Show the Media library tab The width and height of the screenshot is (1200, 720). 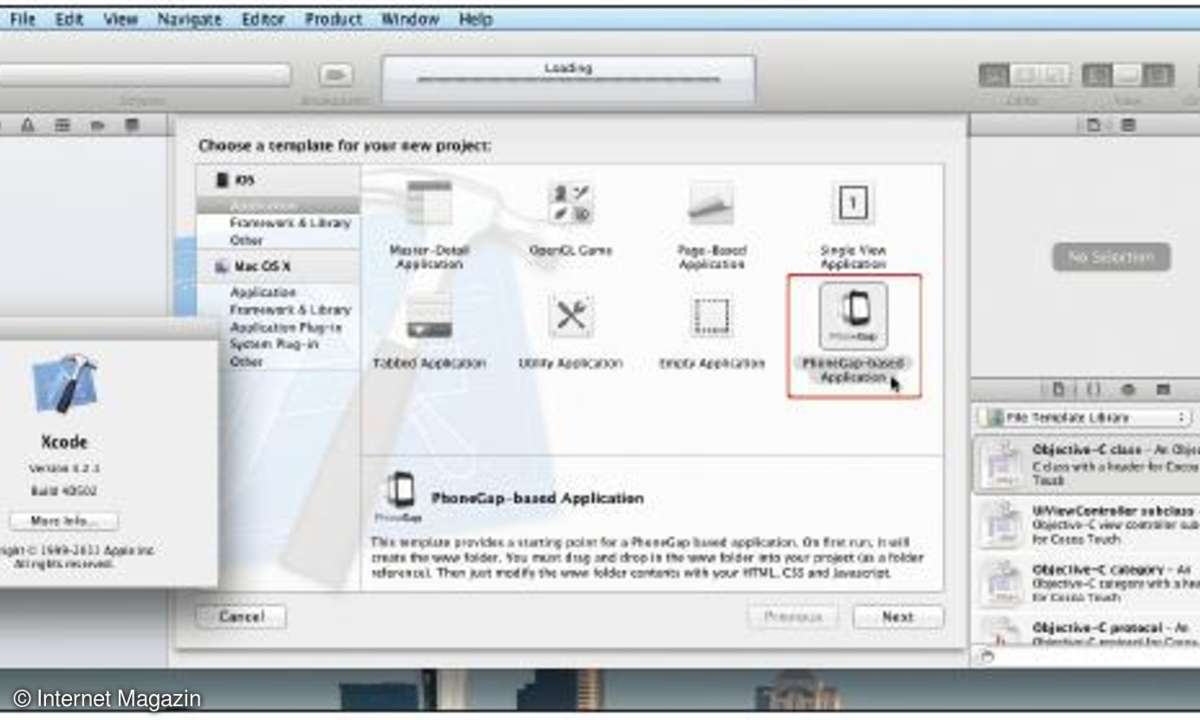1162,388
